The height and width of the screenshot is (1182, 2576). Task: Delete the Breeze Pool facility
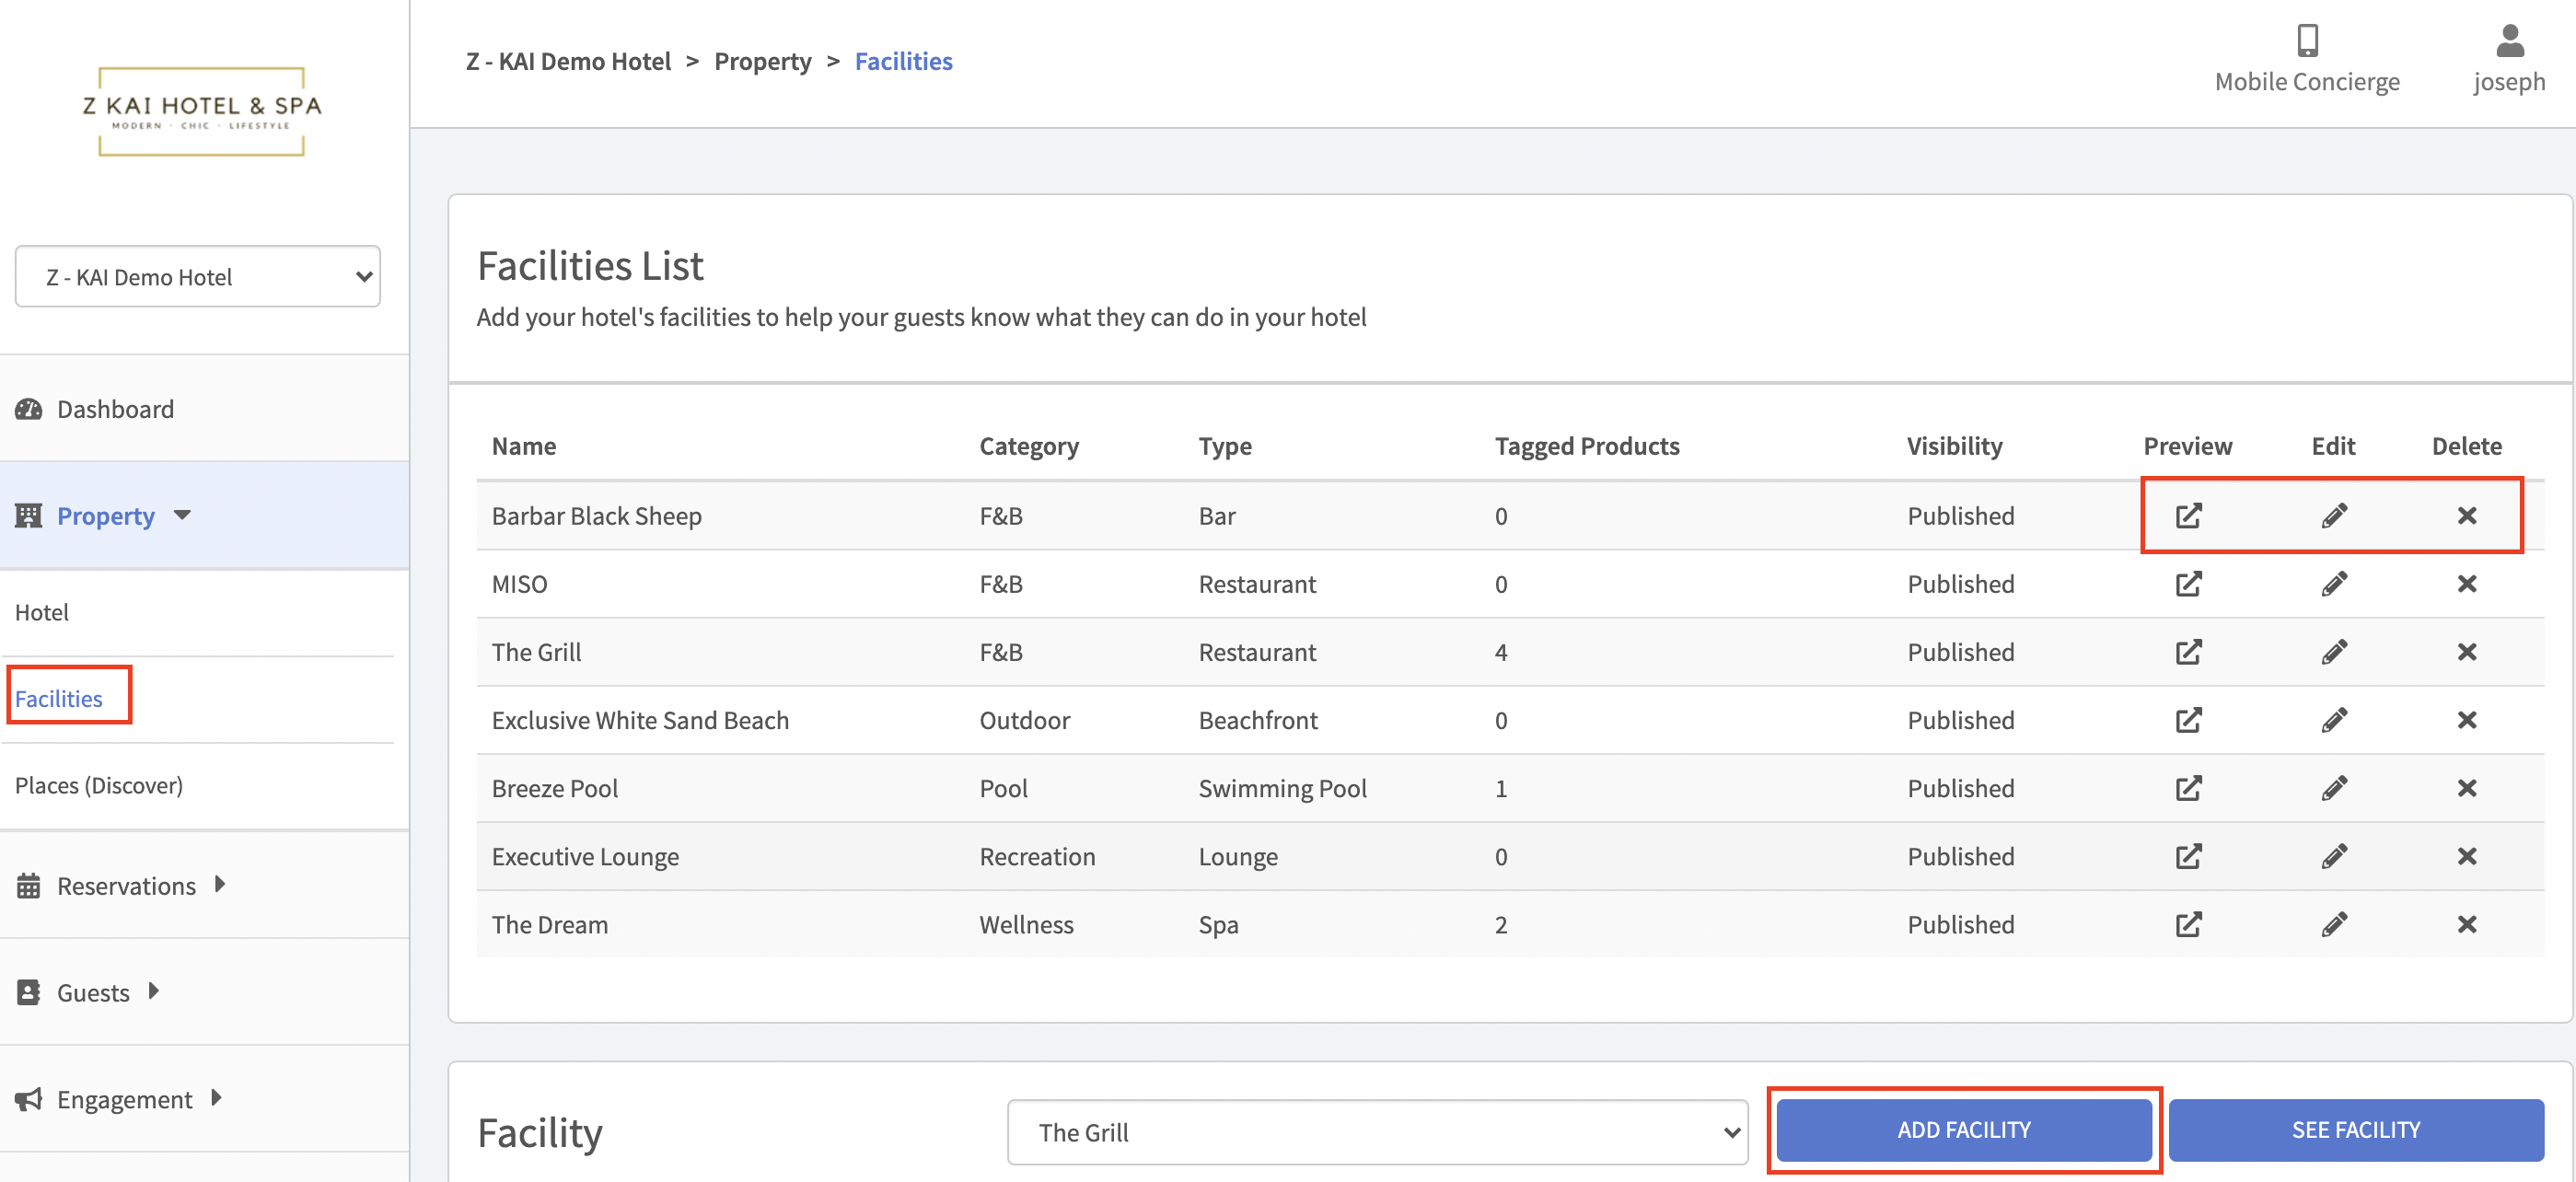(2466, 788)
